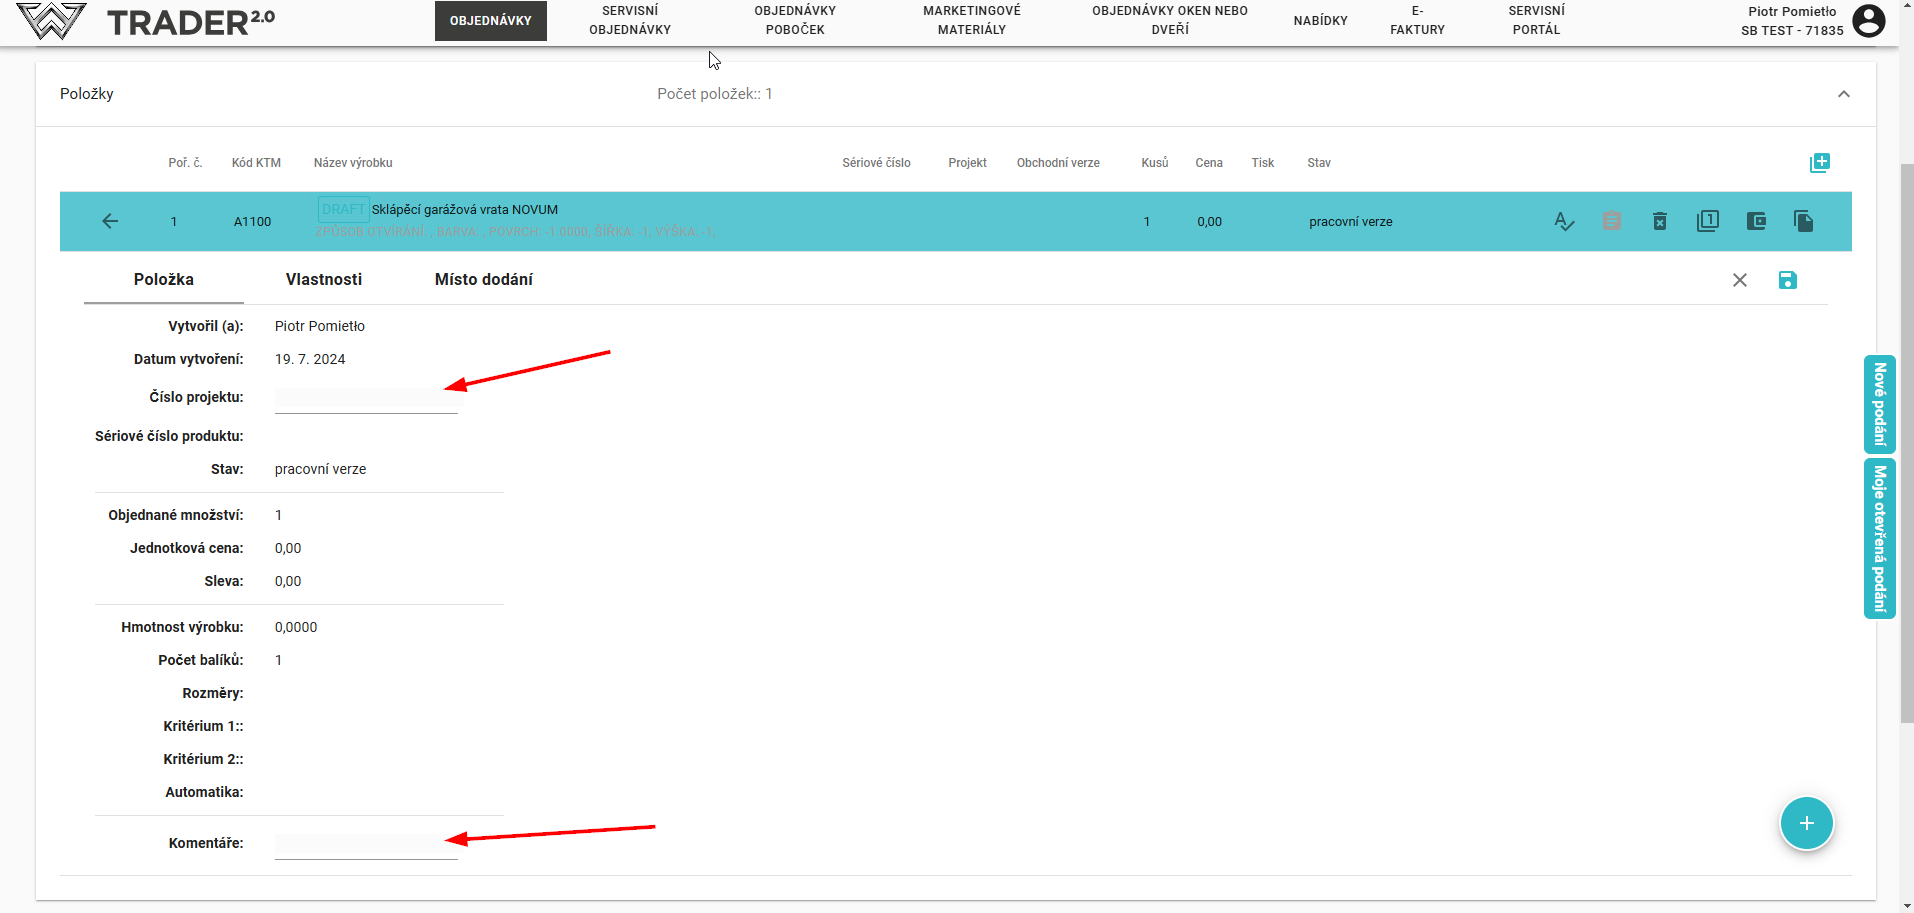Click the Číslo projektu input field
Viewport: 1914px width, 913px height.
[x=366, y=399]
